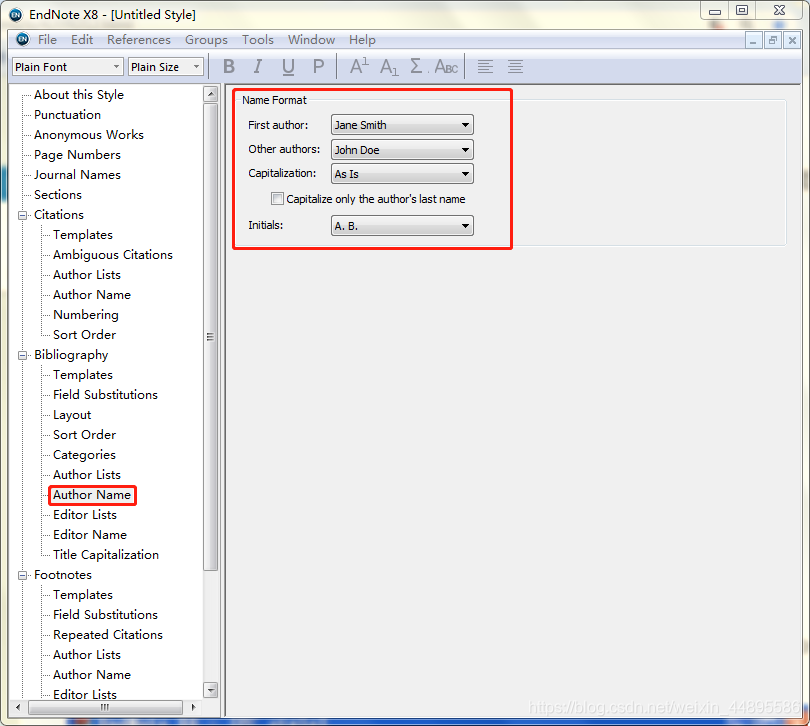
Task: Click tree horizontal scroll right arrow
Action: pos(194,707)
